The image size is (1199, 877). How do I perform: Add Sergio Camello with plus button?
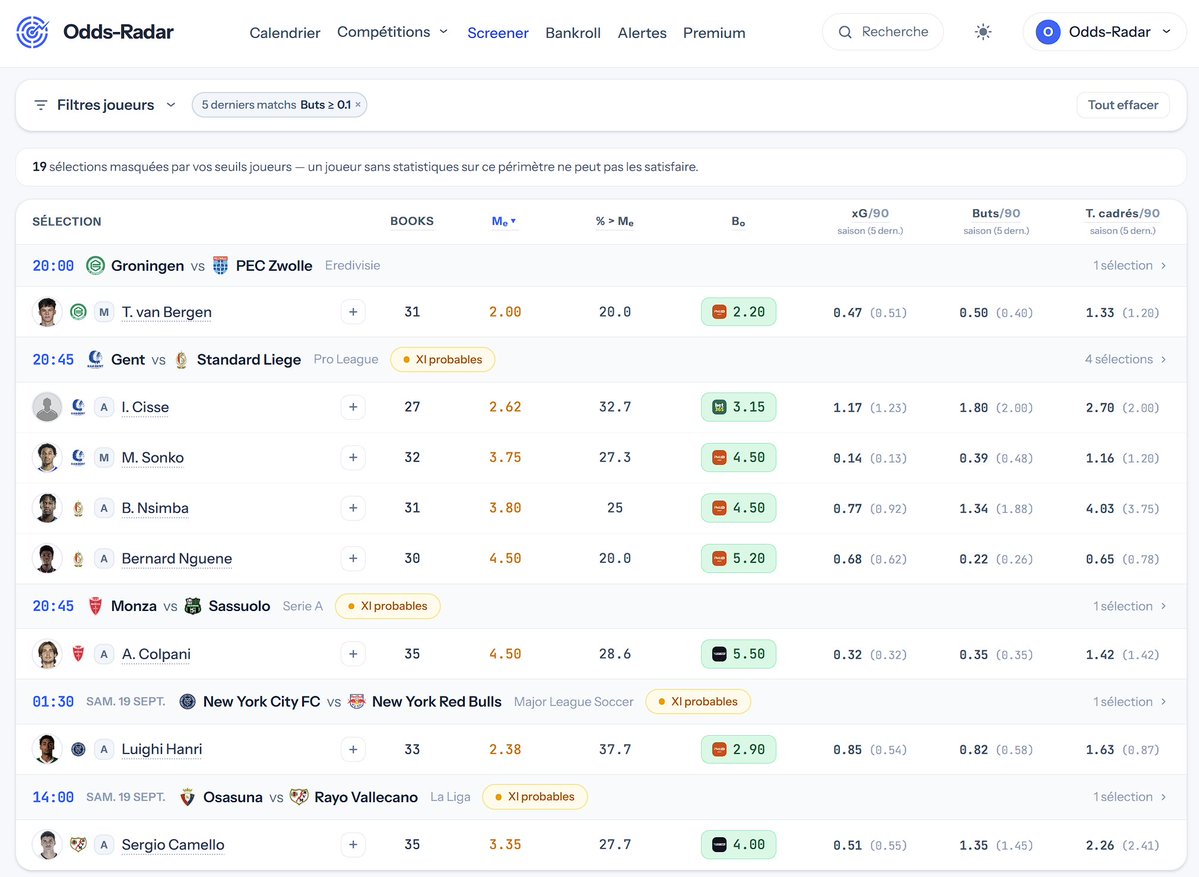353,844
